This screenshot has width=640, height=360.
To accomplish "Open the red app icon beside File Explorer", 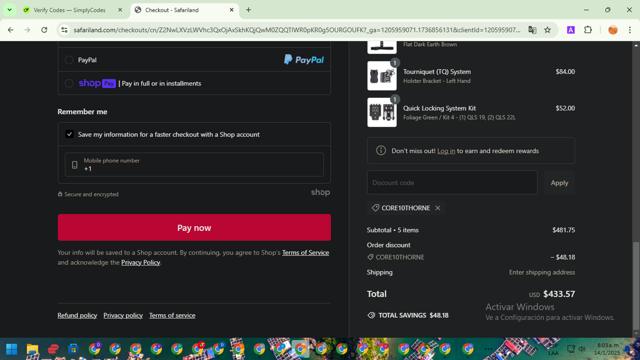I will pos(53,349).
